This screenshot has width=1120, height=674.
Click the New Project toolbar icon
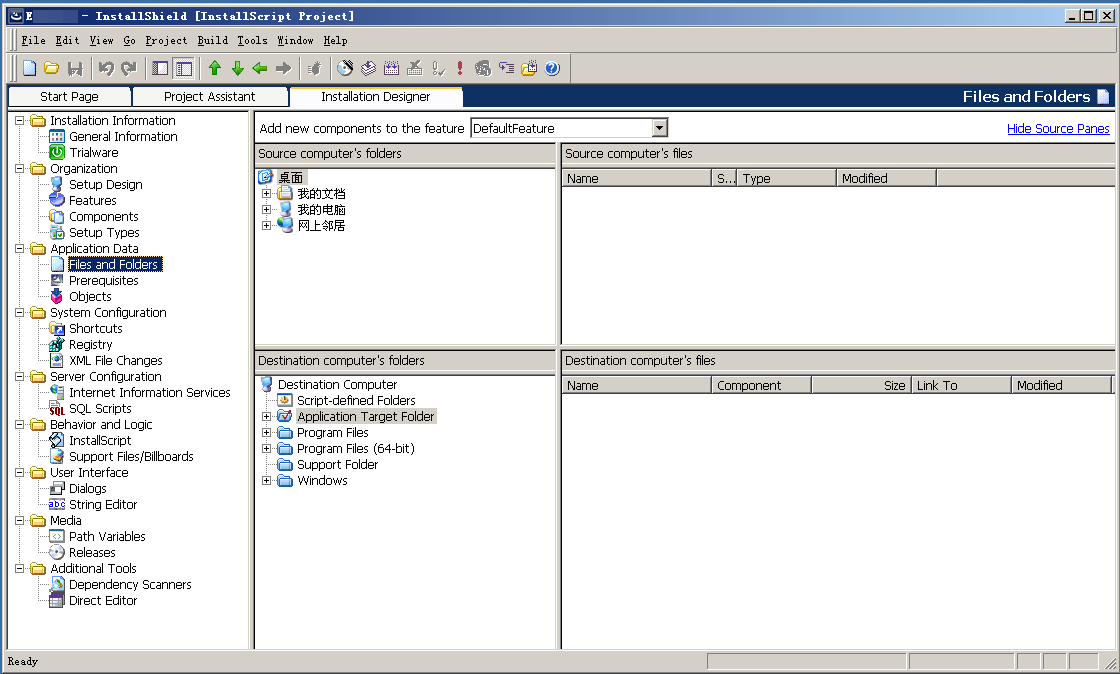(x=30, y=68)
